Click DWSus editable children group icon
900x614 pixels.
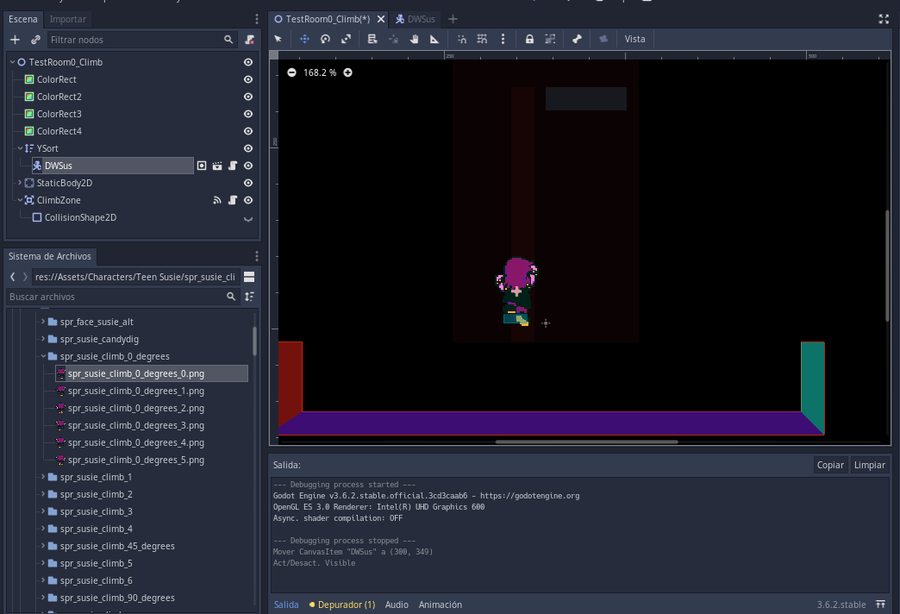[x=201, y=165]
